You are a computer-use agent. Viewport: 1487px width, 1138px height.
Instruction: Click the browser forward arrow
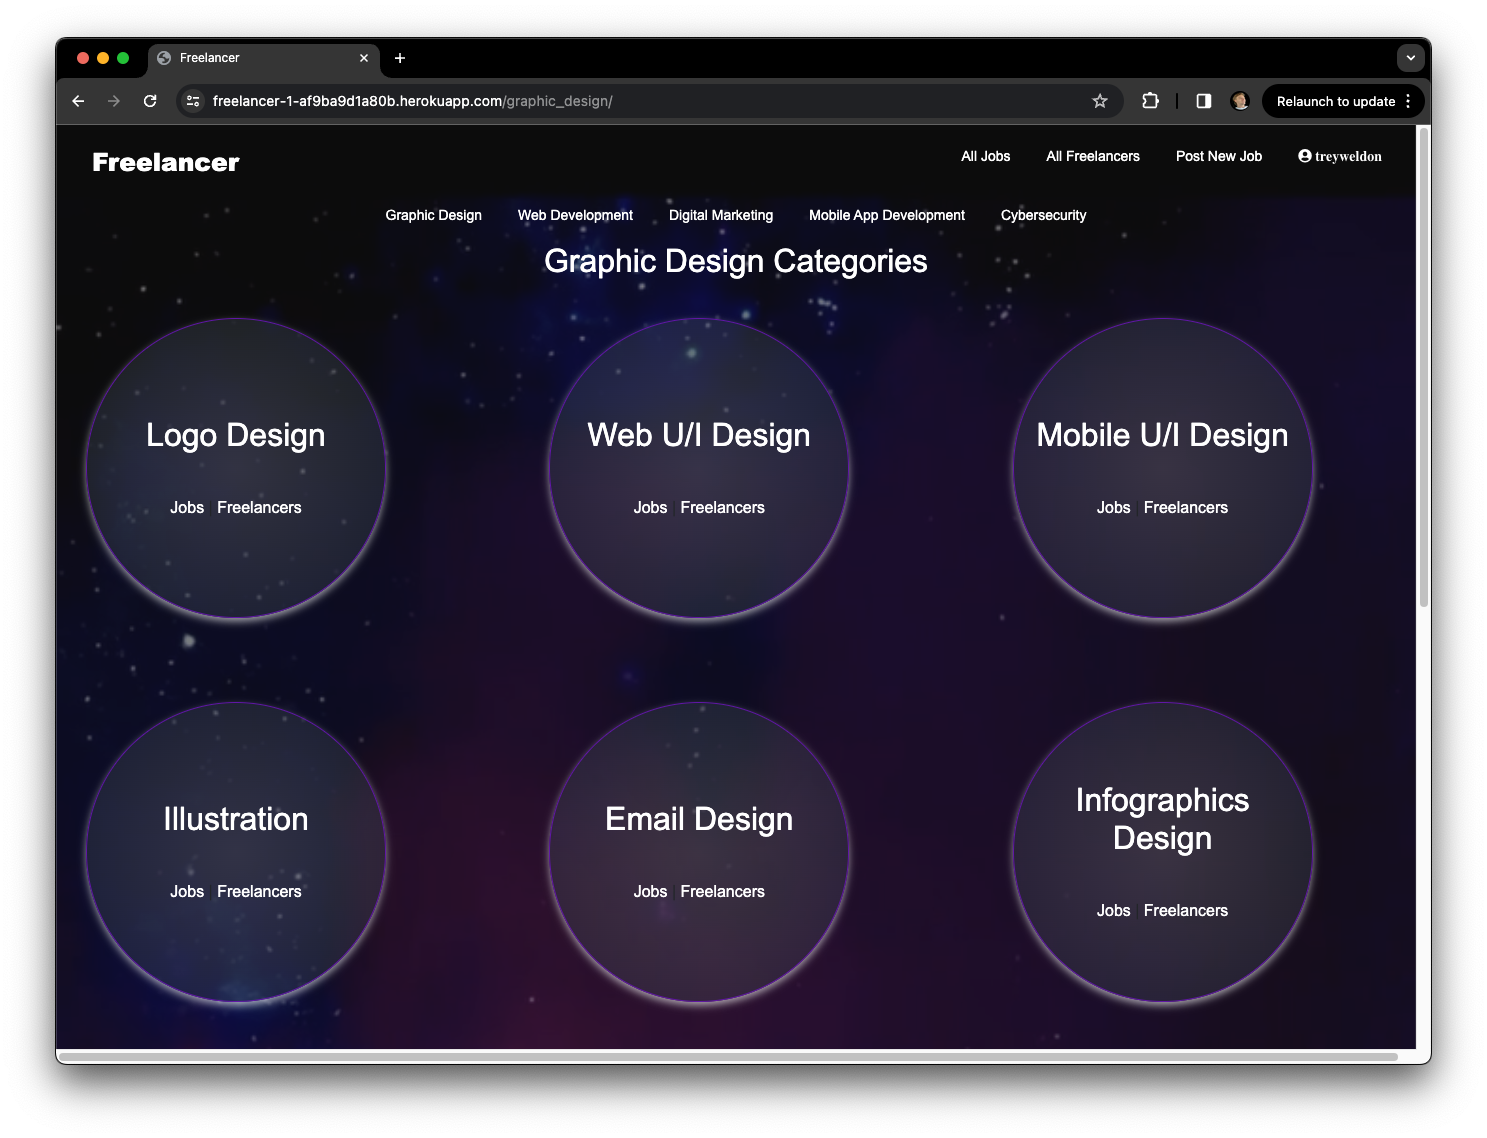[114, 101]
